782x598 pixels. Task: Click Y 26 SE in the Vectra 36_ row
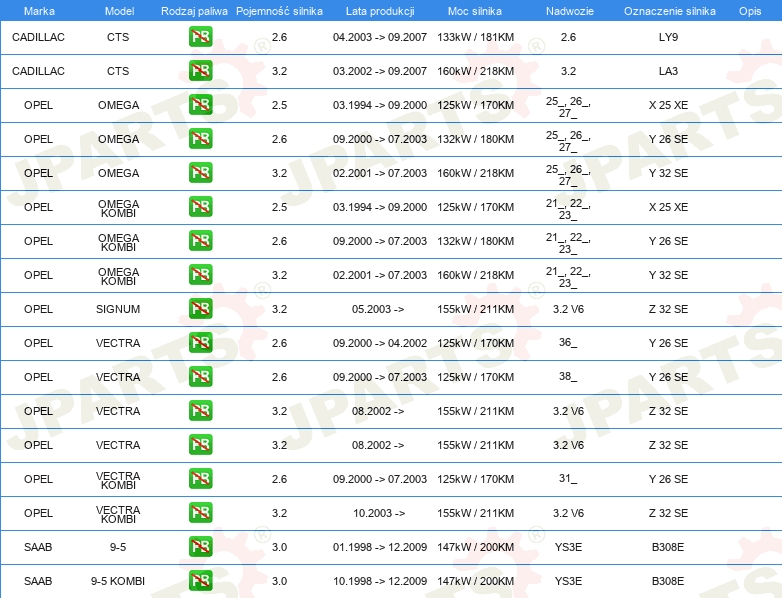(x=668, y=343)
